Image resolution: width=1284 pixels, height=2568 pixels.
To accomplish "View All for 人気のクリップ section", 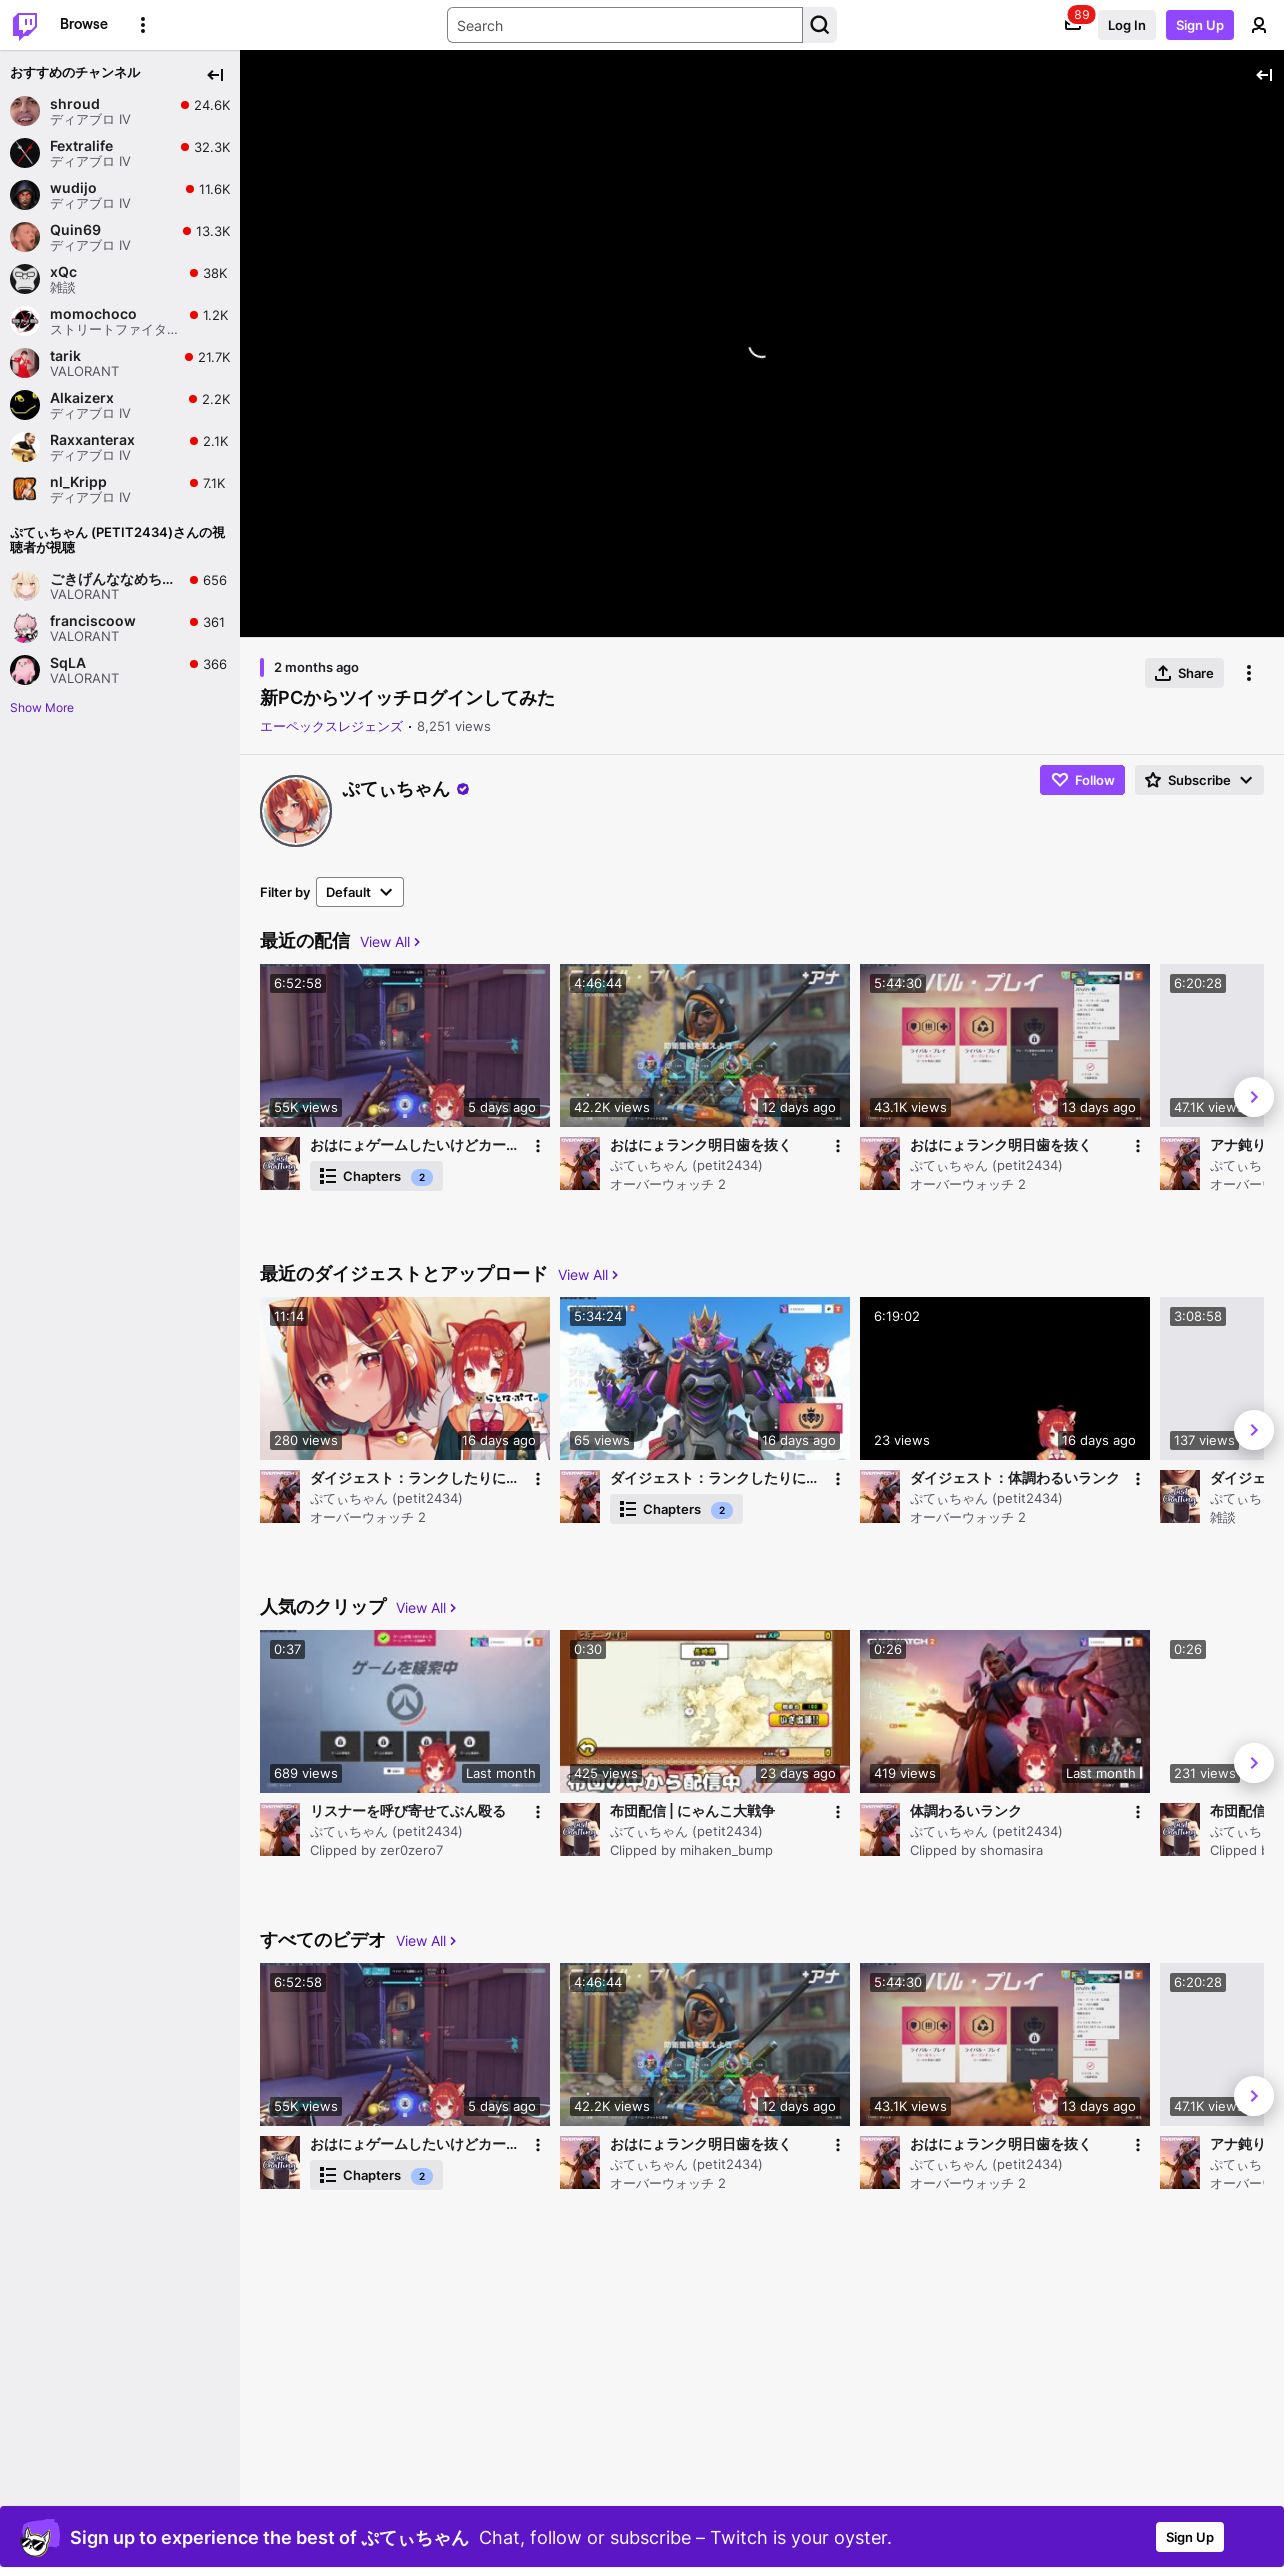I will point(426,1608).
